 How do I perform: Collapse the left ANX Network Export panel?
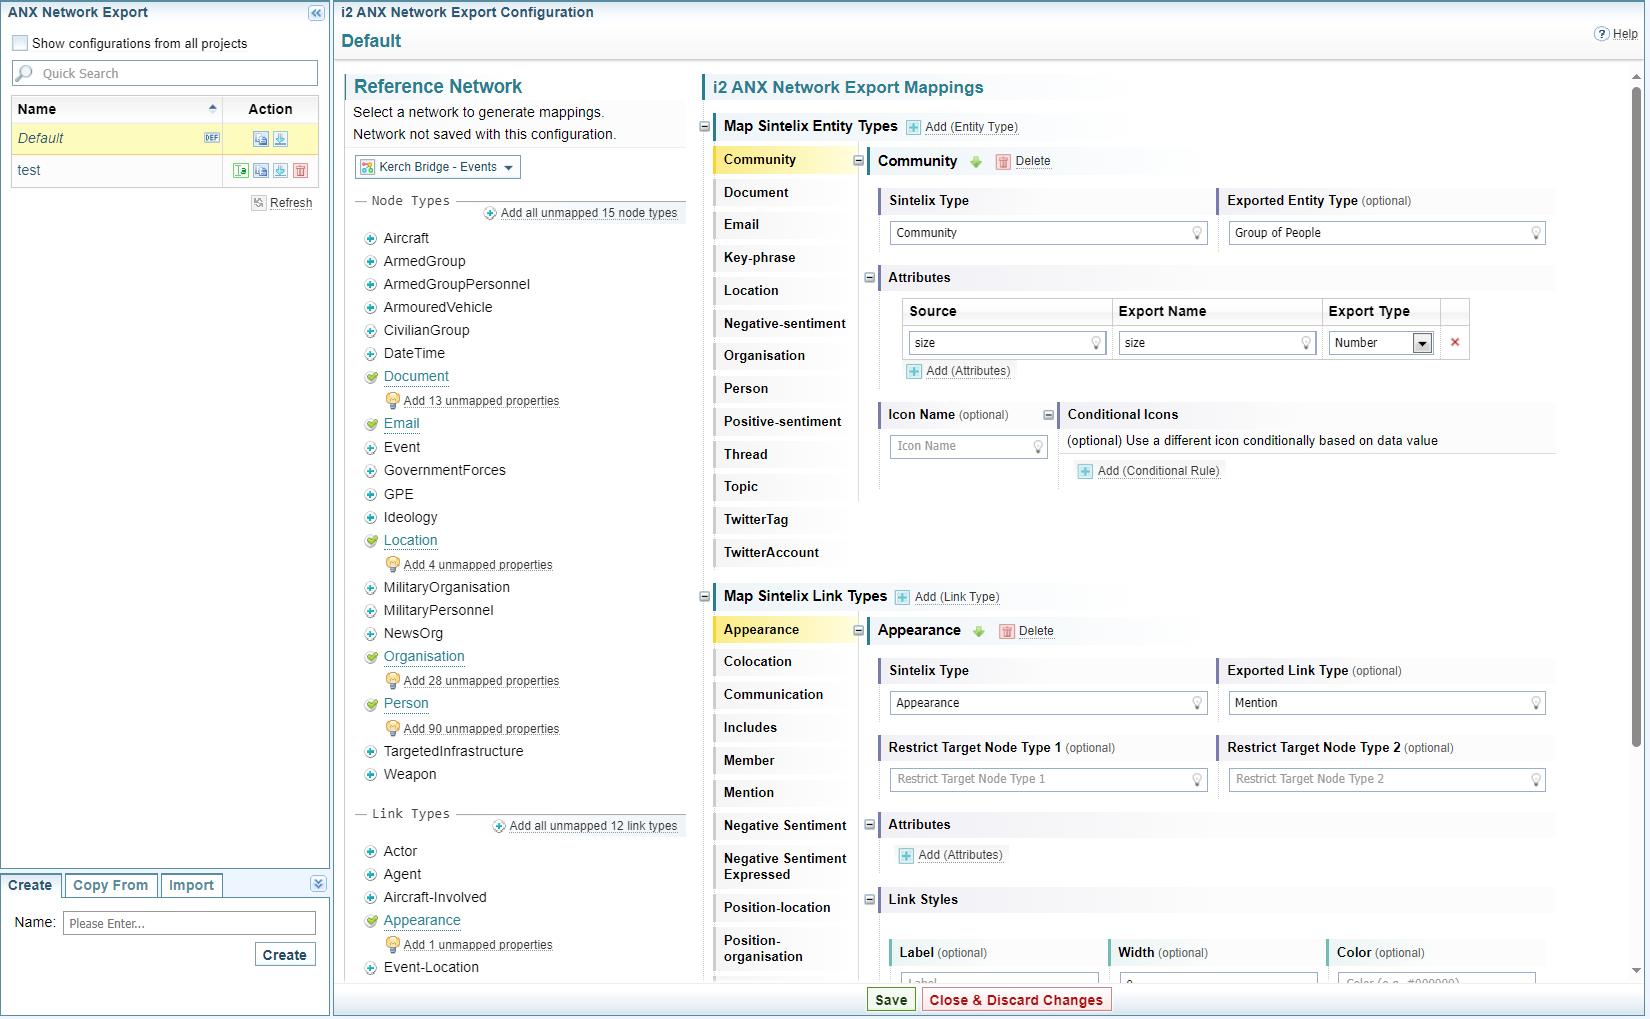pyautogui.click(x=316, y=13)
